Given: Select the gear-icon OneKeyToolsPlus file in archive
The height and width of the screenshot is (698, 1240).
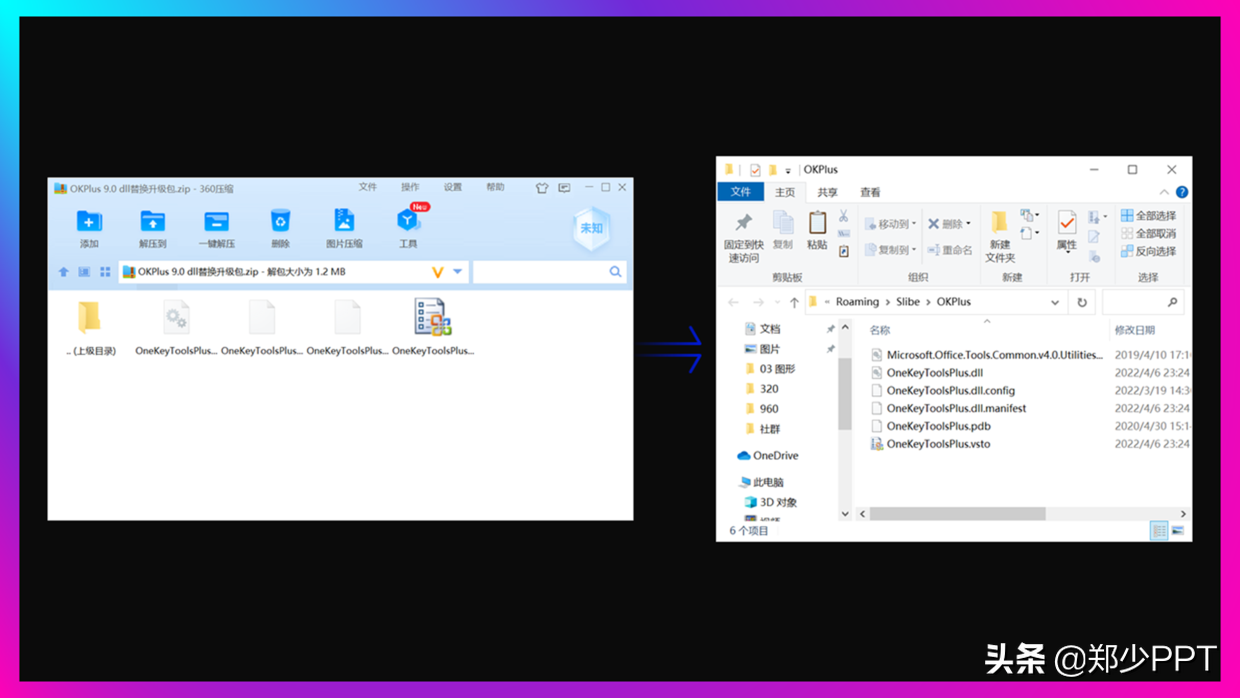Looking at the screenshot, I should (176, 327).
